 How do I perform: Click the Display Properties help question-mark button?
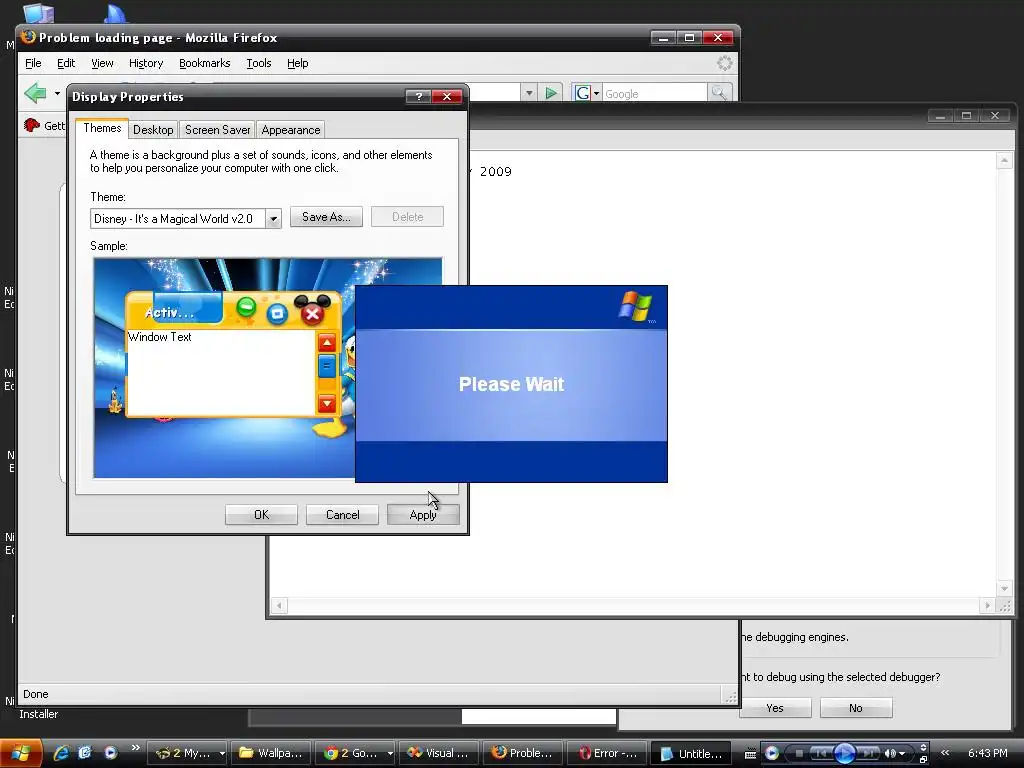(418, 97)
